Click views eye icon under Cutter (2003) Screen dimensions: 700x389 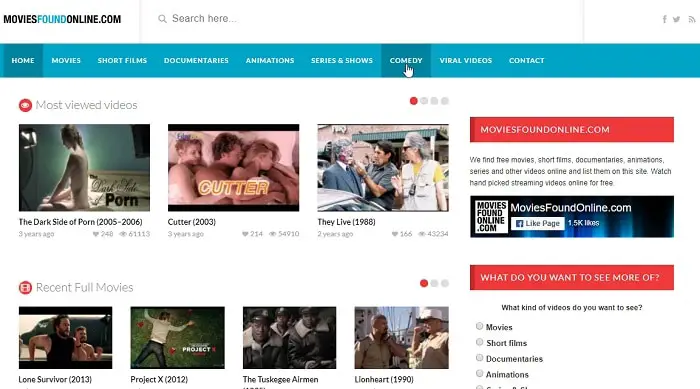coord(272,234)
